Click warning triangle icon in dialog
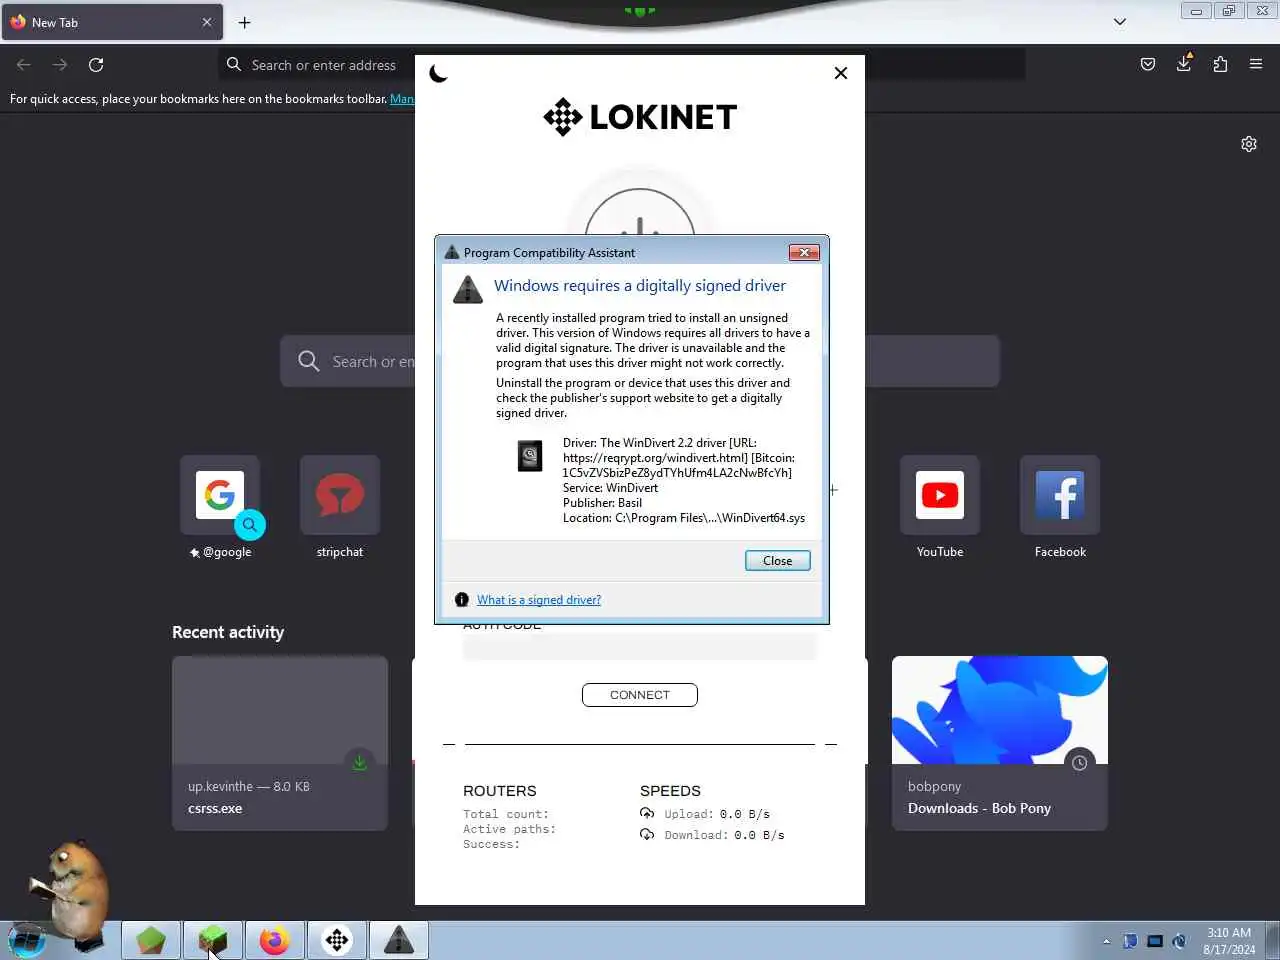Viewport: 1280px width, 960px height. [468, 289]
